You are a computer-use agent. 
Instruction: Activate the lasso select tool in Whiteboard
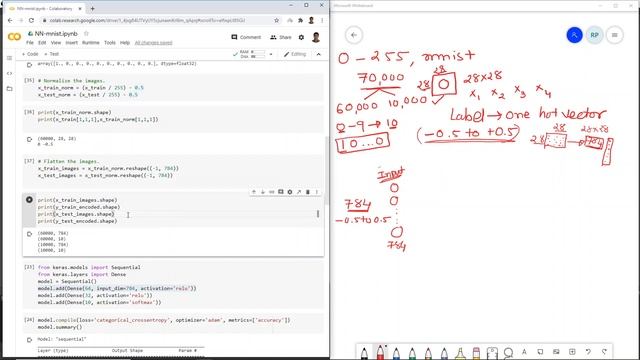[x=508, y=352]
